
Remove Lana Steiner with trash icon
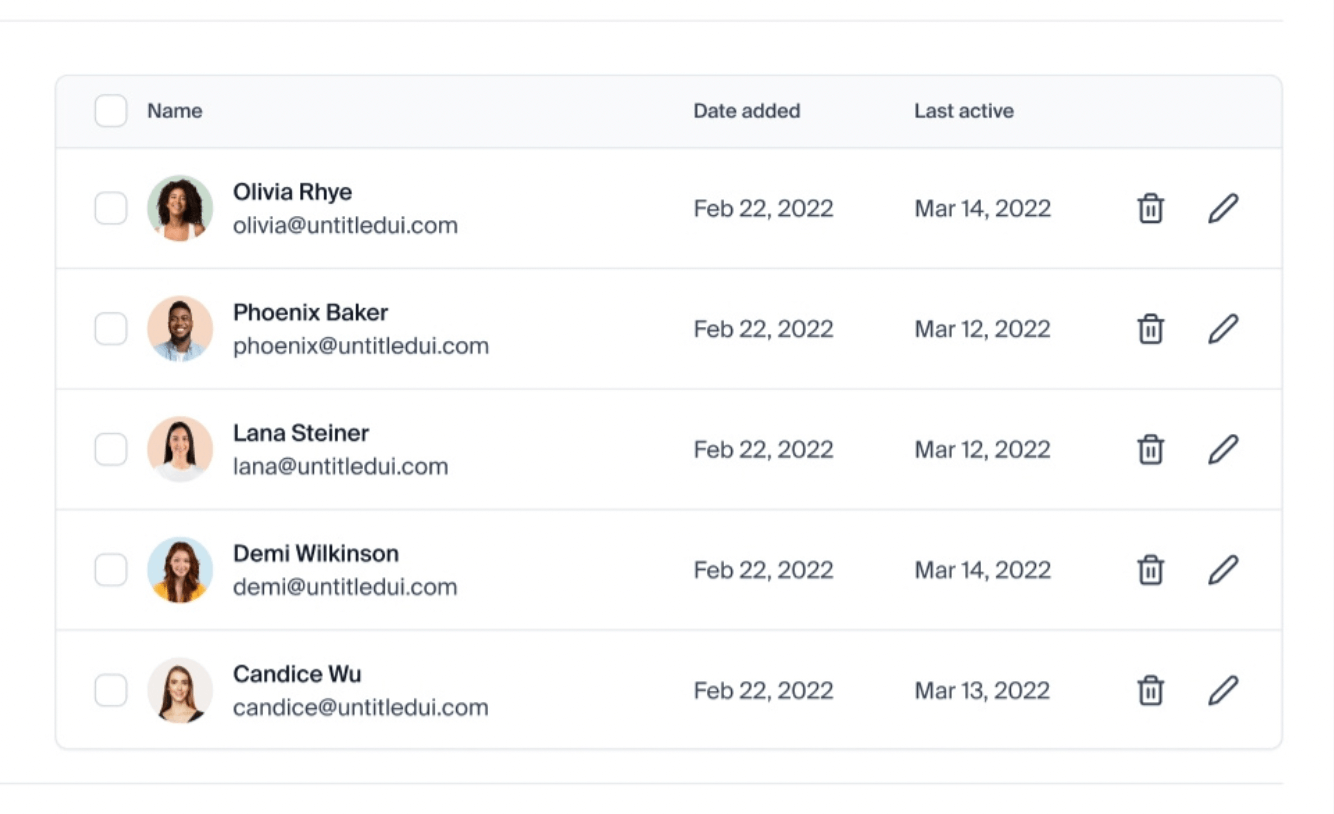[1151, 449]
